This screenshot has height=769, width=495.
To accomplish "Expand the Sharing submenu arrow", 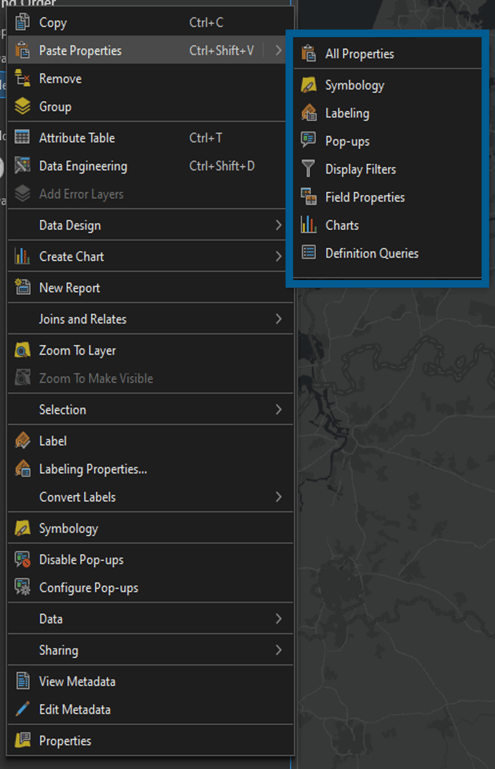I will click(x=278, y=650).
